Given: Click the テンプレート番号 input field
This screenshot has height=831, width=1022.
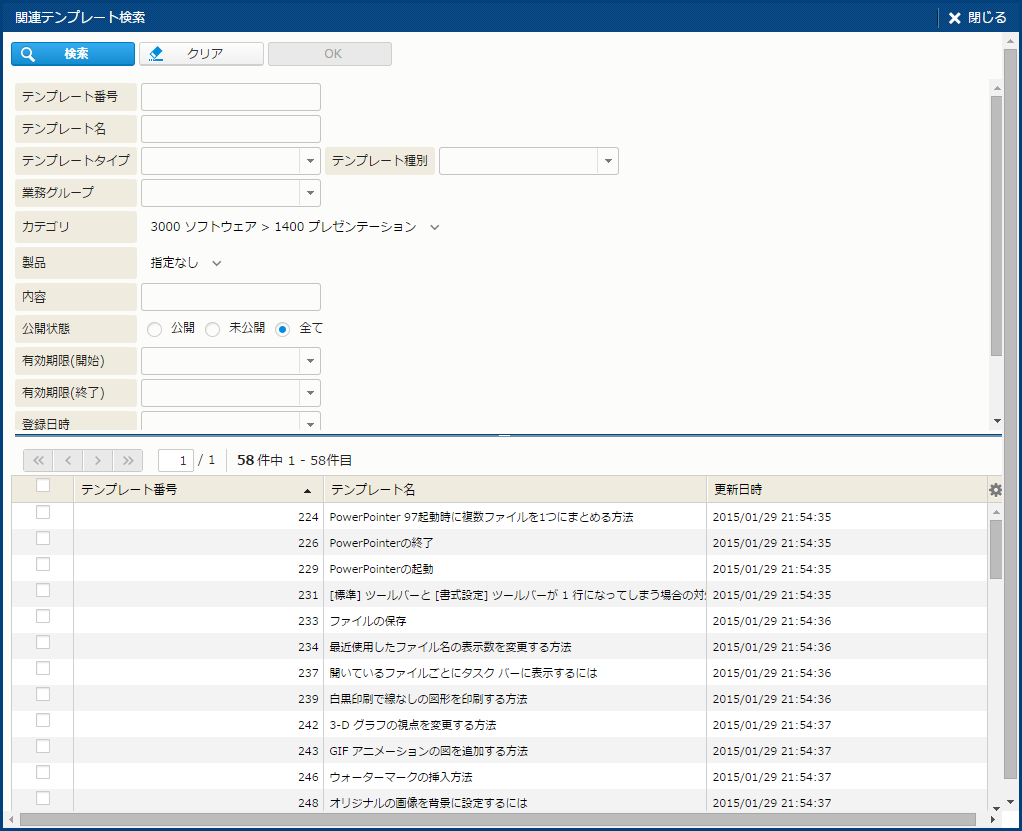Looking at the screenshot, I should 231,97.
